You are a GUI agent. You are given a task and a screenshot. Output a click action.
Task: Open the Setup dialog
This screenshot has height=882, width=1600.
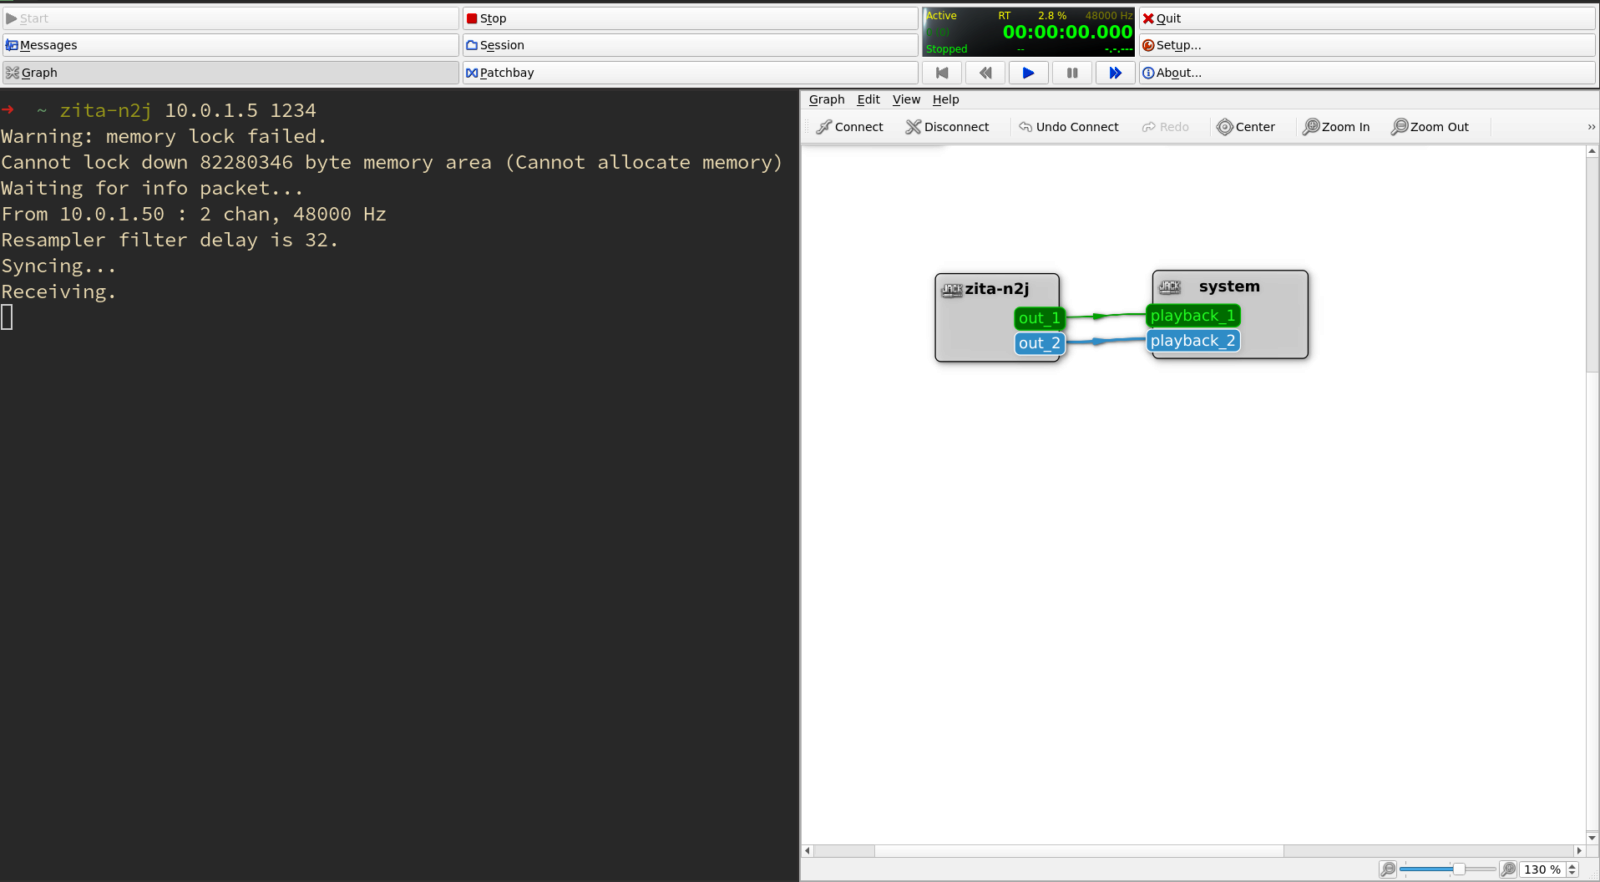(x=1367, y=45)
